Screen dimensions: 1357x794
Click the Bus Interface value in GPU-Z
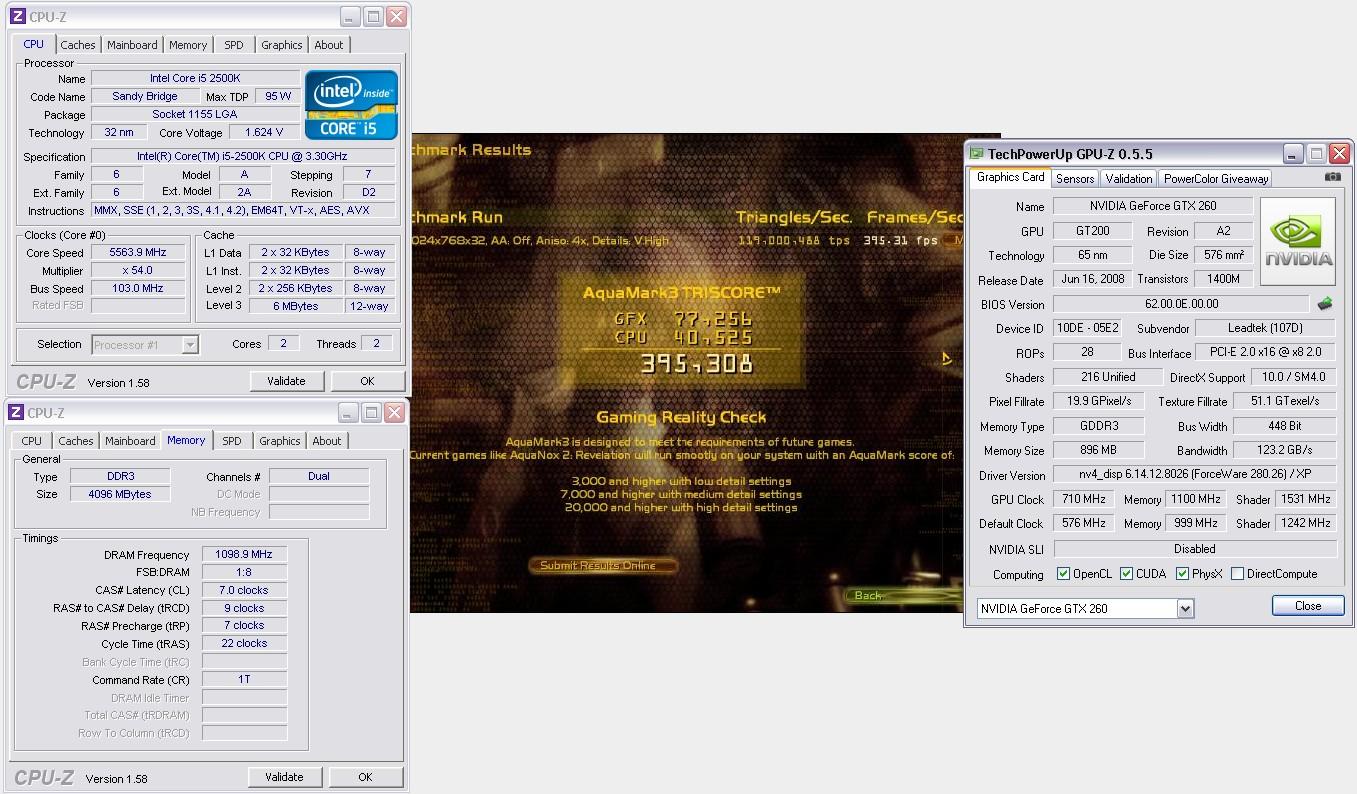point(1266,353)
